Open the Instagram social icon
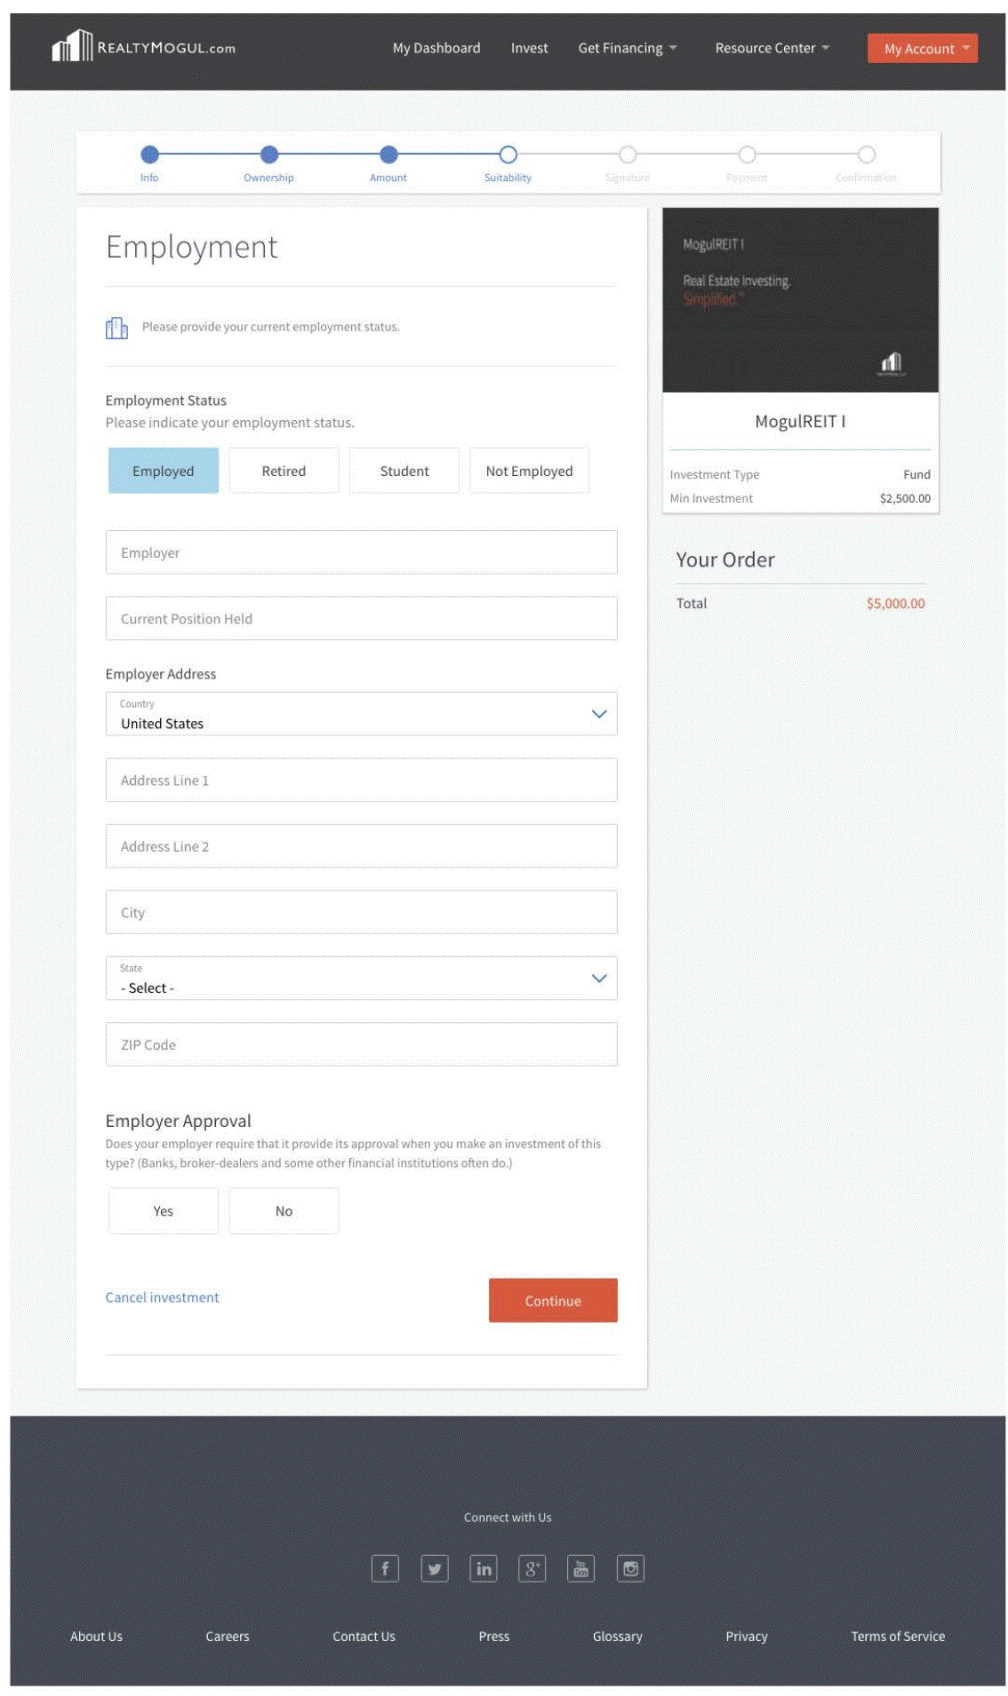1008x1696 pixels. click(x=630, y=1568)
